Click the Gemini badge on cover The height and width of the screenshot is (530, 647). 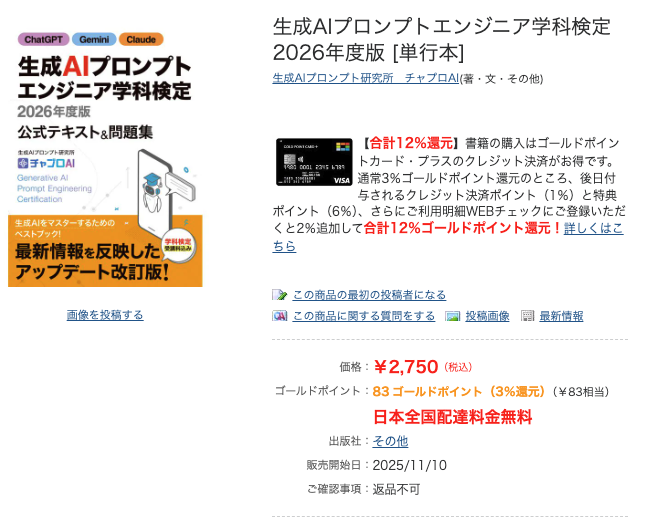[x=94, y=40]
